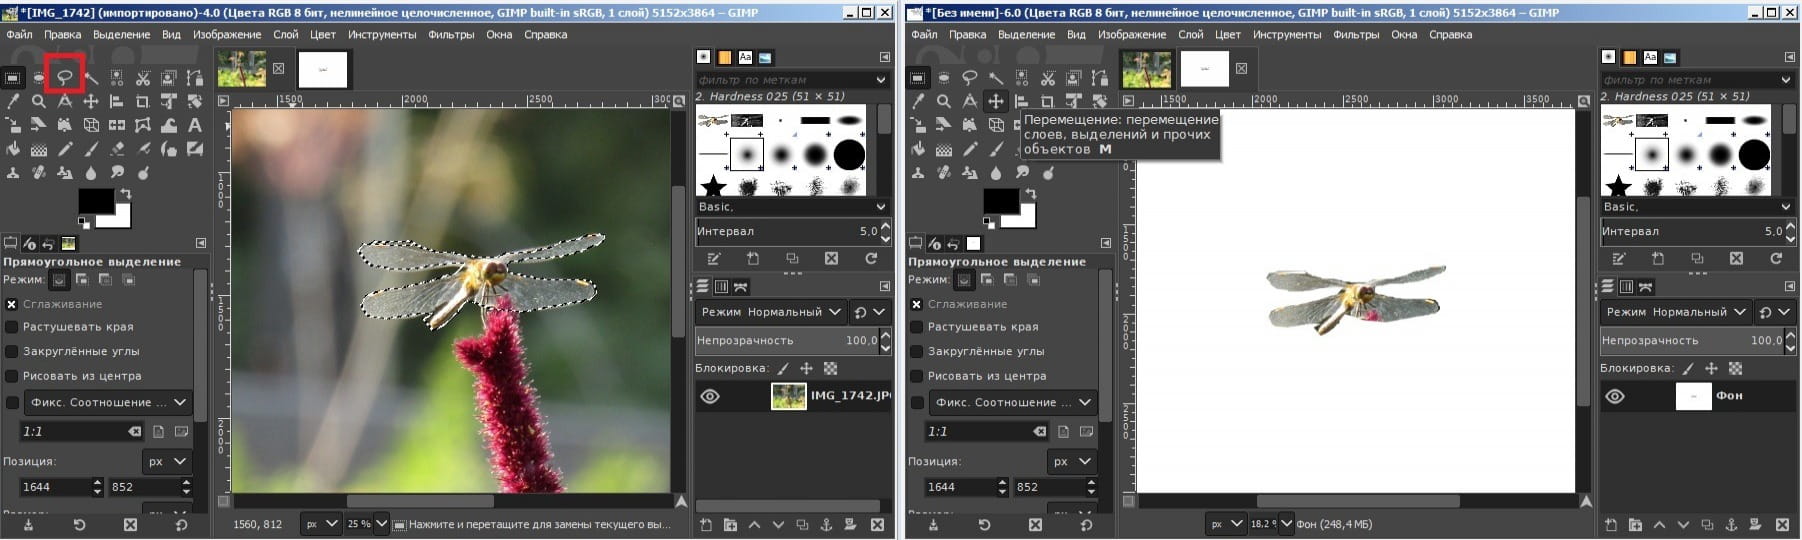Enable Закруглённые углы in left window
1802x540 pixels.
click(x=12, y=351)
